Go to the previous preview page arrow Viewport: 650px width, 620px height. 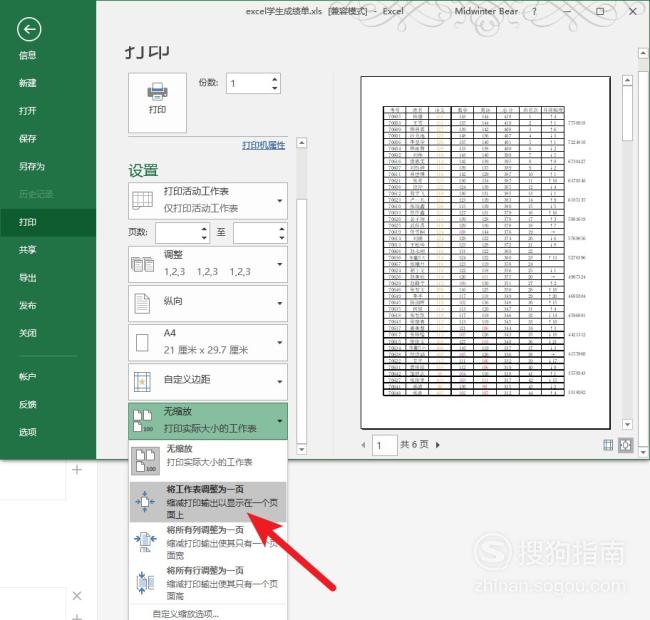pyautogui.click(x=364, y=445)
